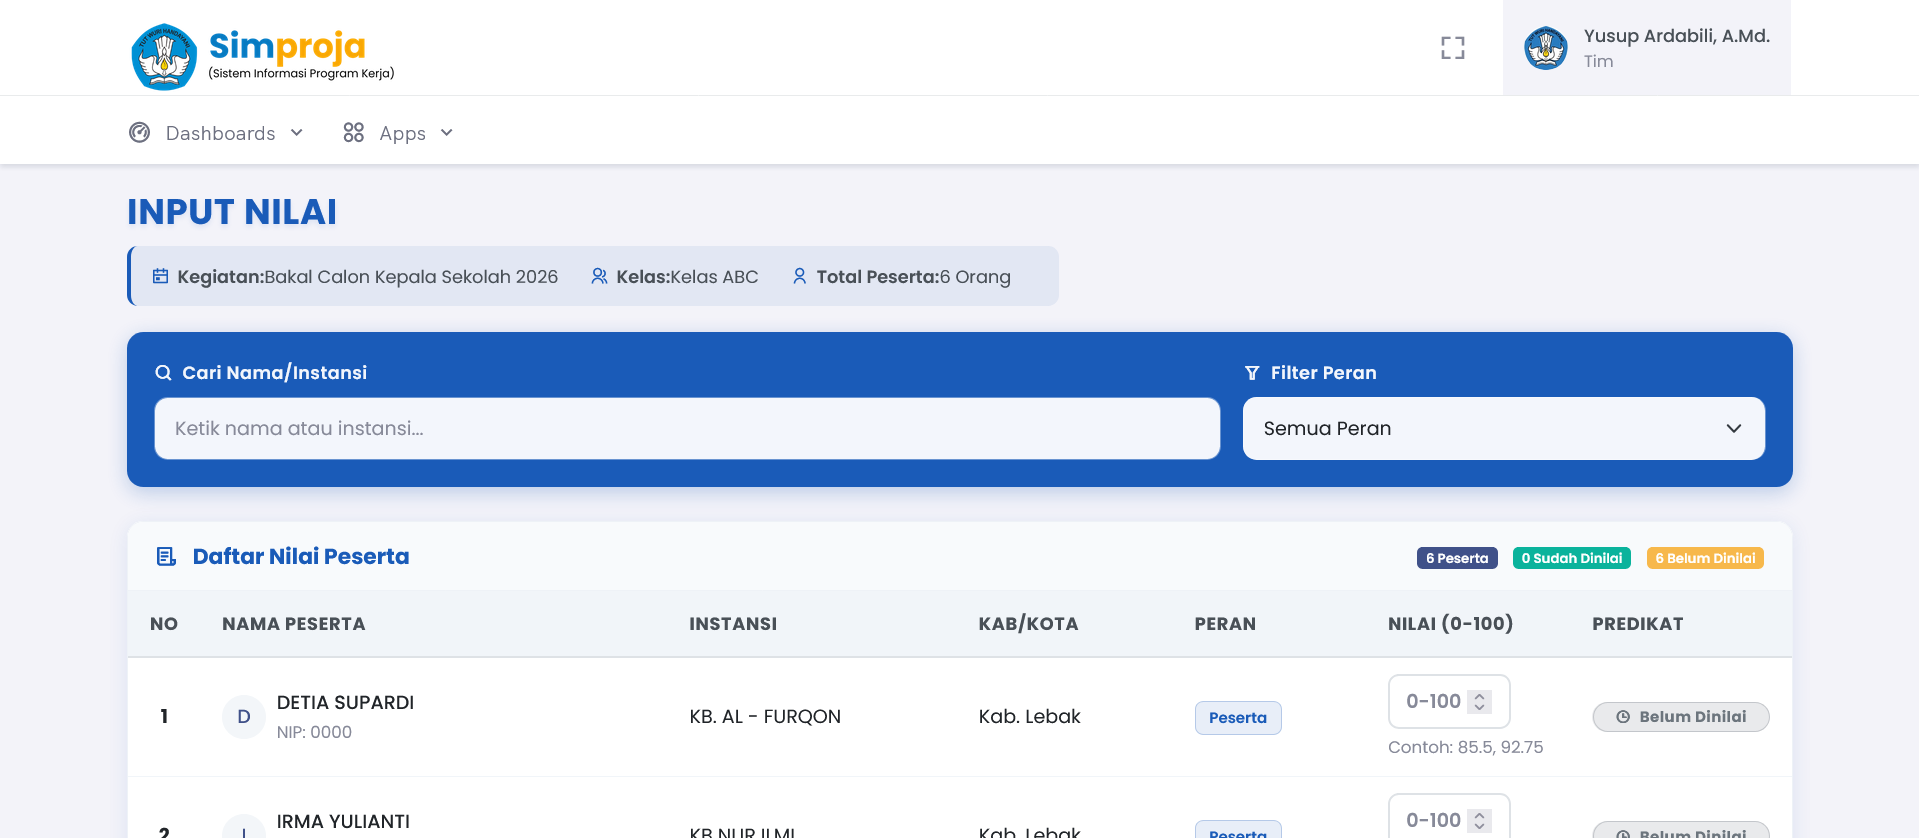Open the Apps menu
1919x838 pixels.
pos(398,132)
